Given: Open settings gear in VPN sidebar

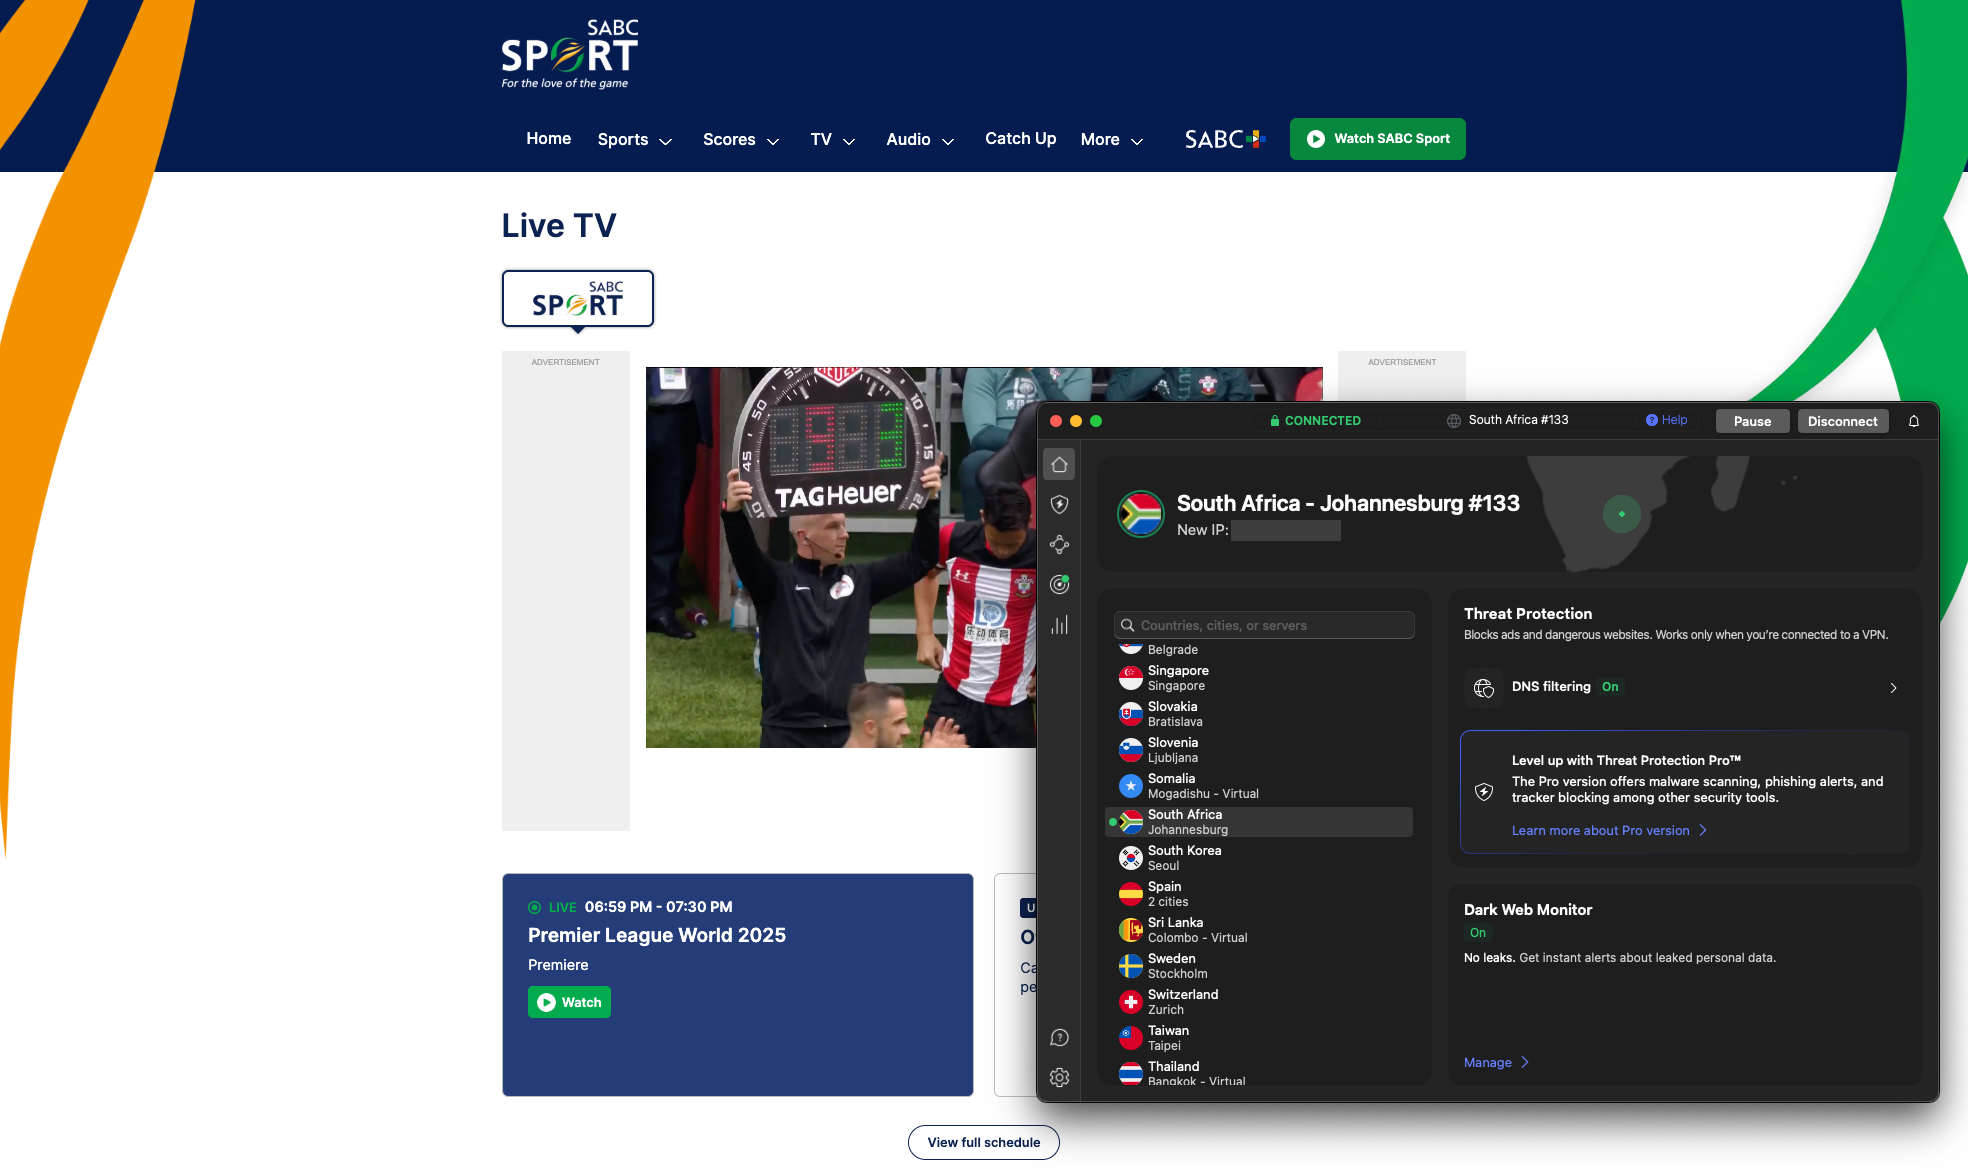Looking at the screenshot, I should (1059, 1077).
